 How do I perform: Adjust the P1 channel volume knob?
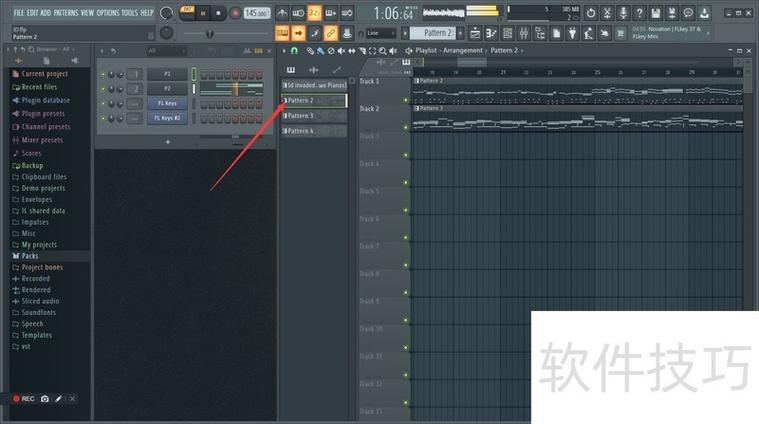tap(120, 75)
